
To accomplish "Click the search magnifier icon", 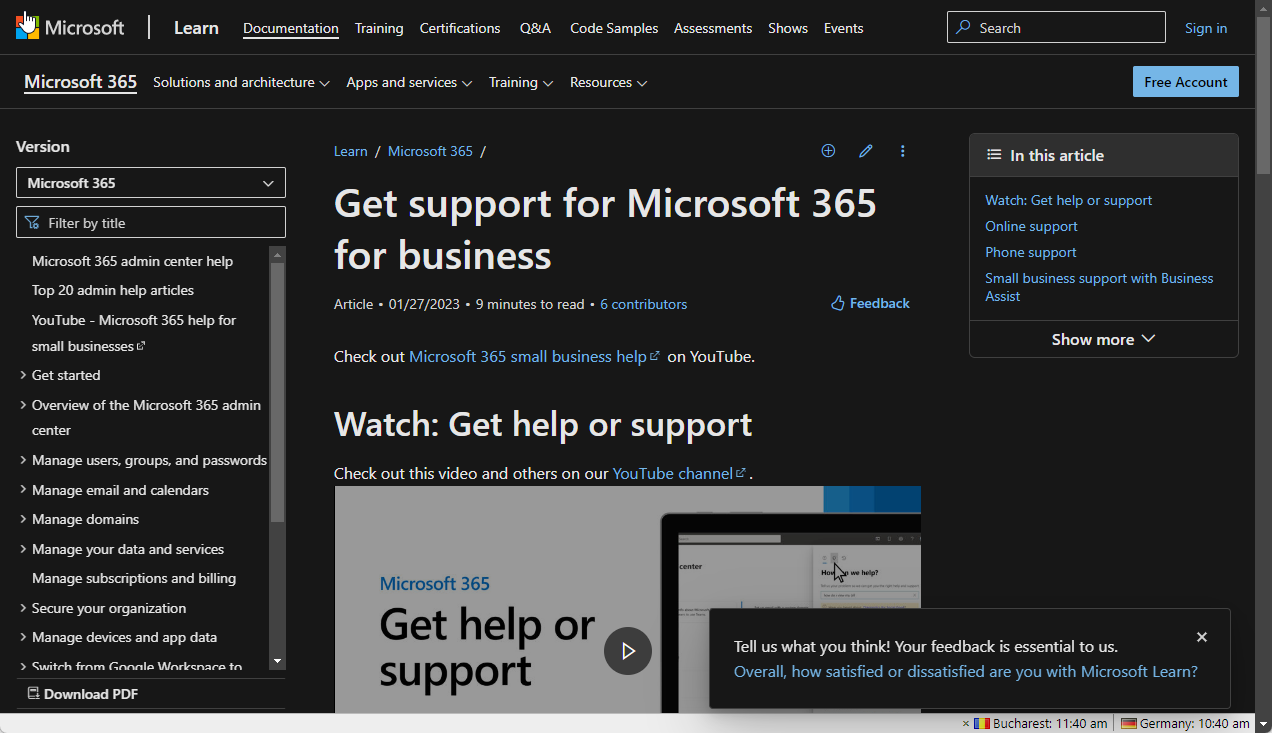I will point(963,28).
